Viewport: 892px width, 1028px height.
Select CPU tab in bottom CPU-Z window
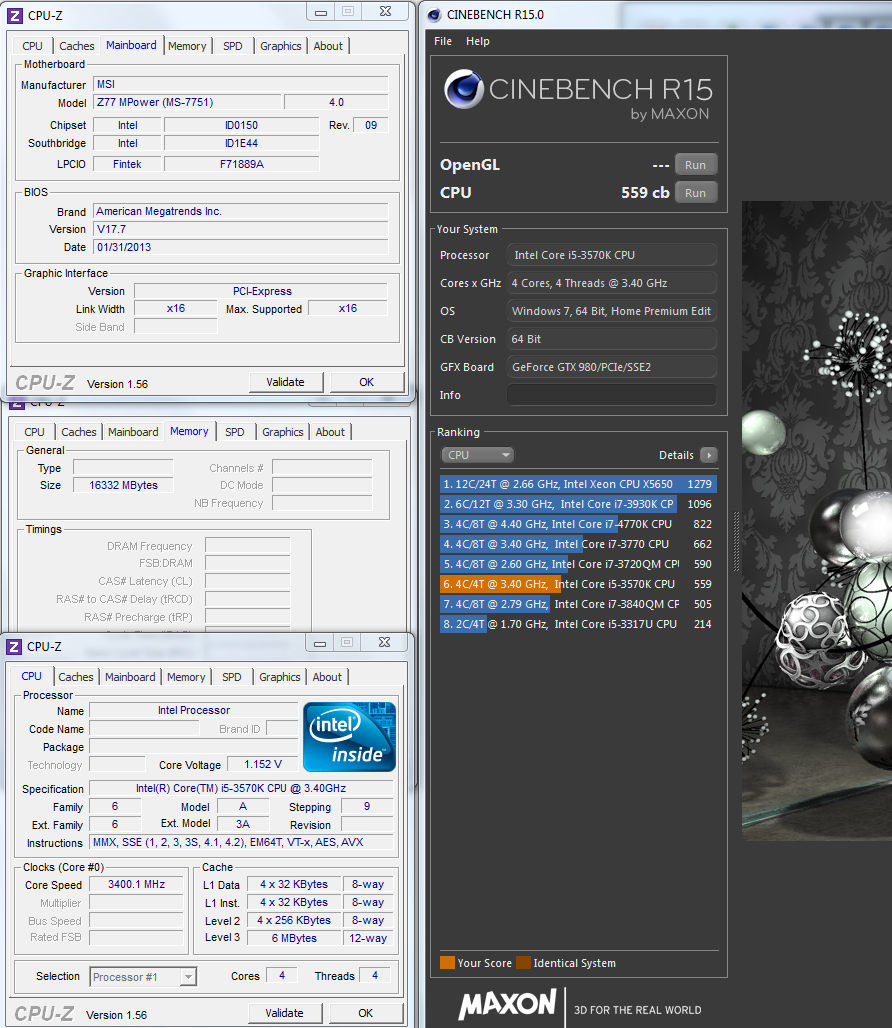point(31,676)
